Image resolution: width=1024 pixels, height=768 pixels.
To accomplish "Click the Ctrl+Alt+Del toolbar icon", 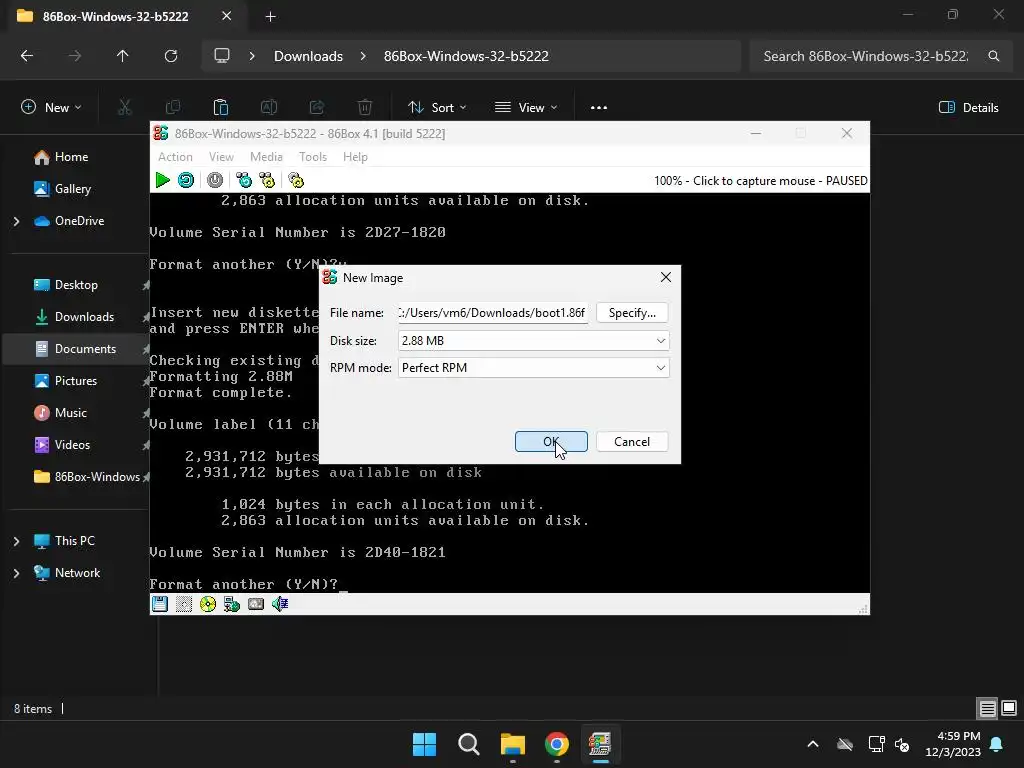I will (244, 180).
